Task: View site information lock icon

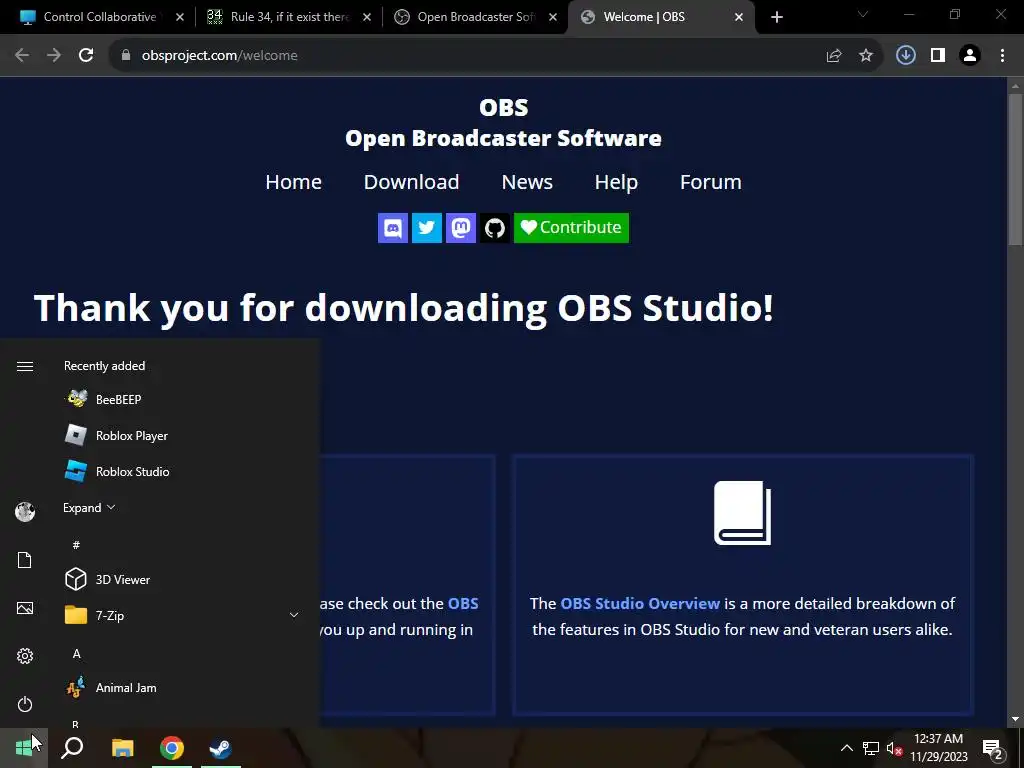Action: (126, 56)
